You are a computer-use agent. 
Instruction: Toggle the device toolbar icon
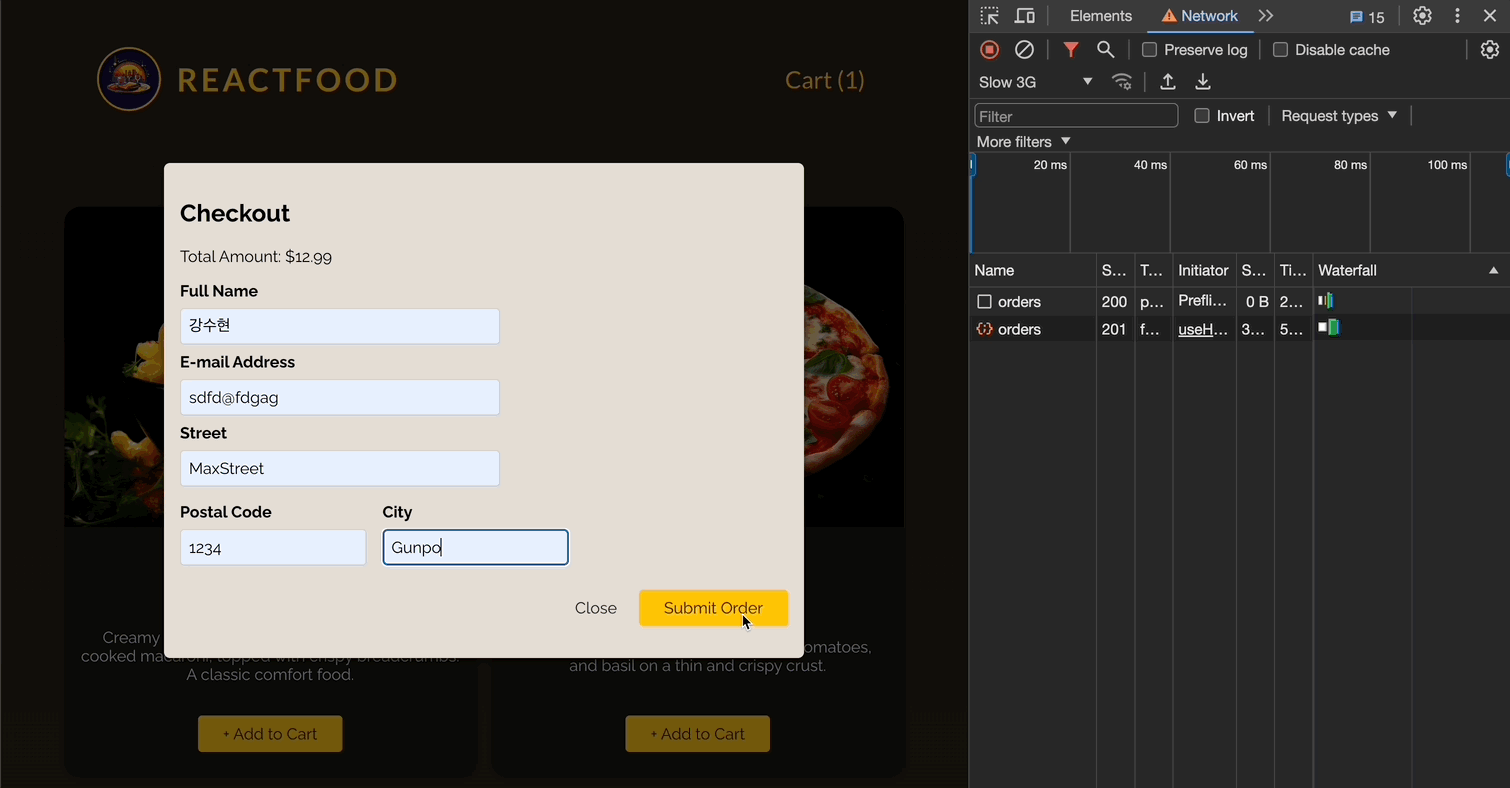coord(1024,16)
